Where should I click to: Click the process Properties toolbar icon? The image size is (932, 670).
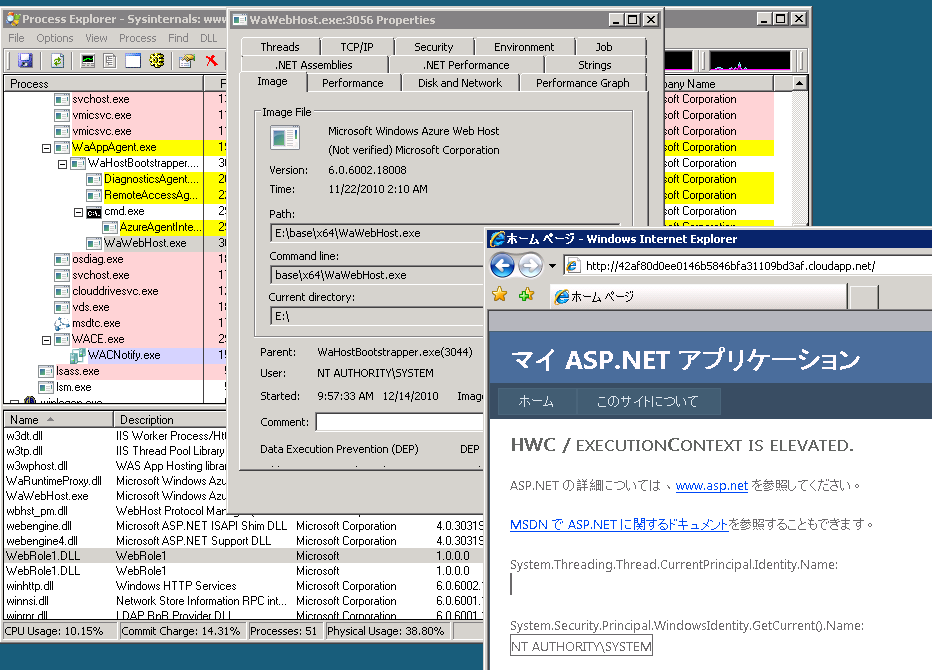[186, 60]
